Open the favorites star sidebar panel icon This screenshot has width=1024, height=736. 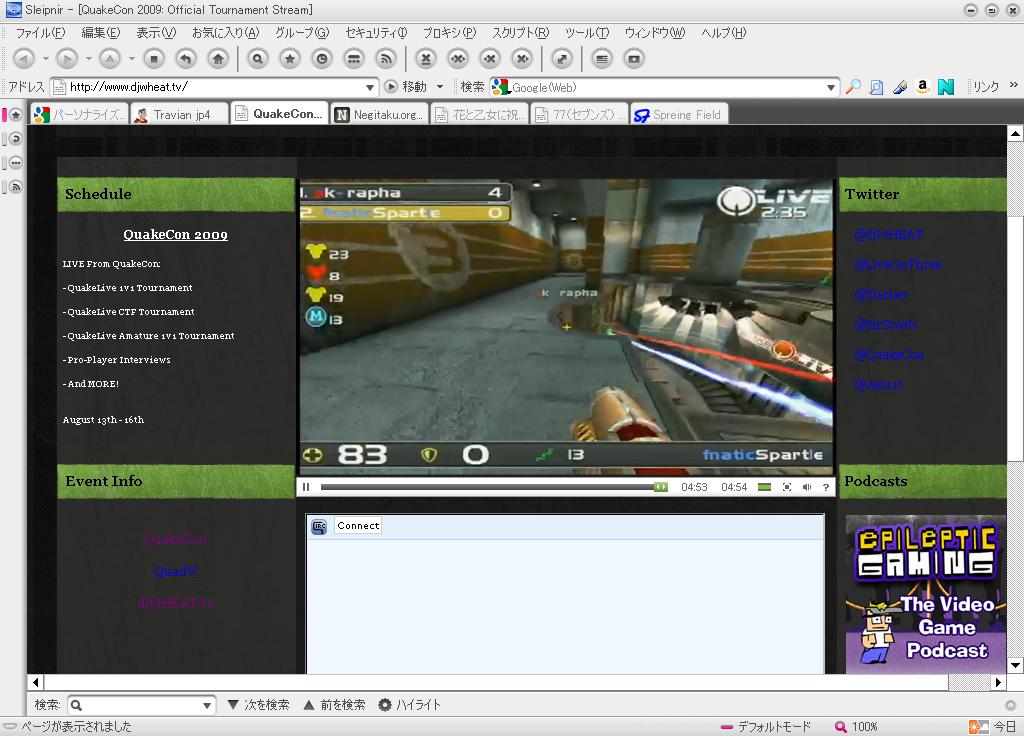pos(16,115)
